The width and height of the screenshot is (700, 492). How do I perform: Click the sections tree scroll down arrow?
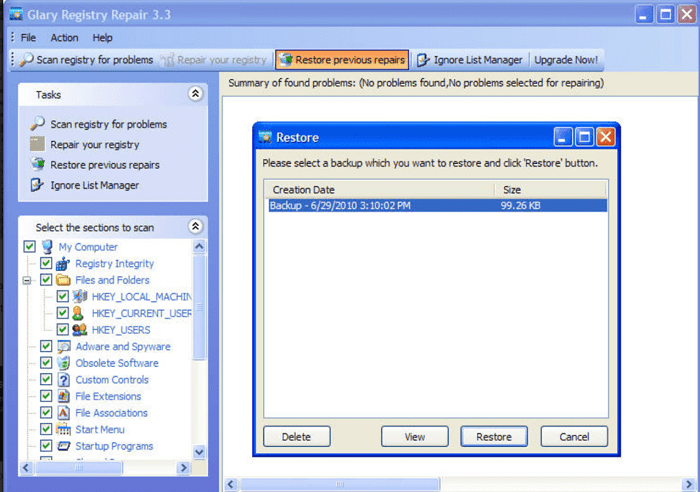pyautogui.click(x=200, y=452)
